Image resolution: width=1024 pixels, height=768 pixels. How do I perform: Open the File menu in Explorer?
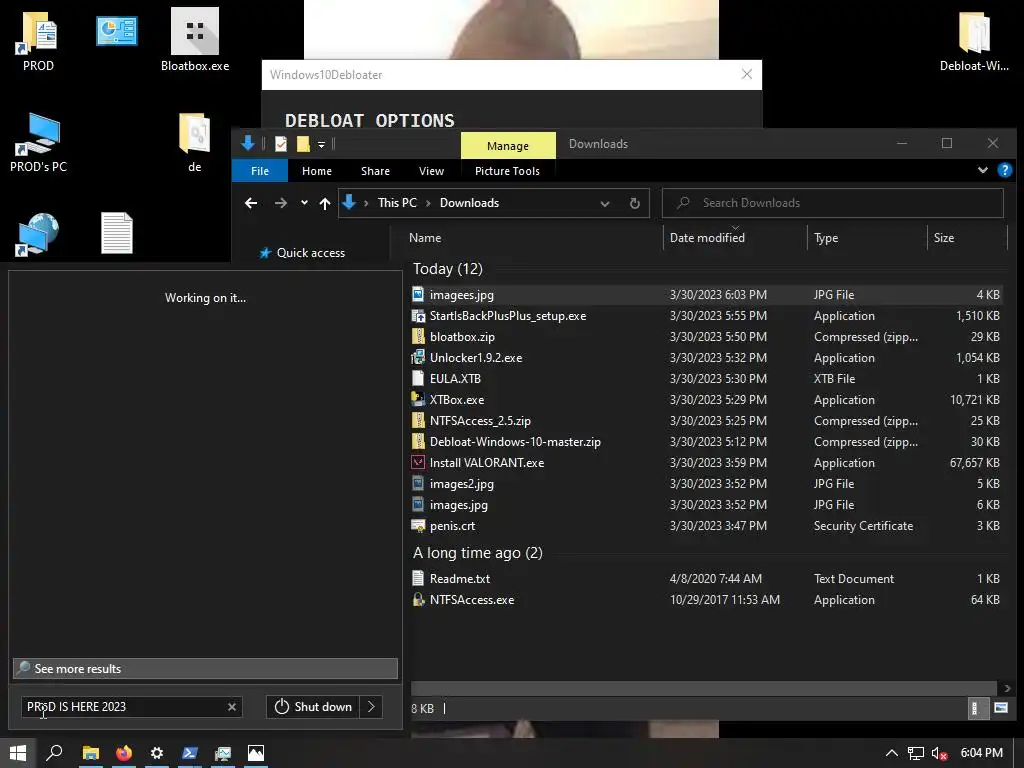(260, 171)
